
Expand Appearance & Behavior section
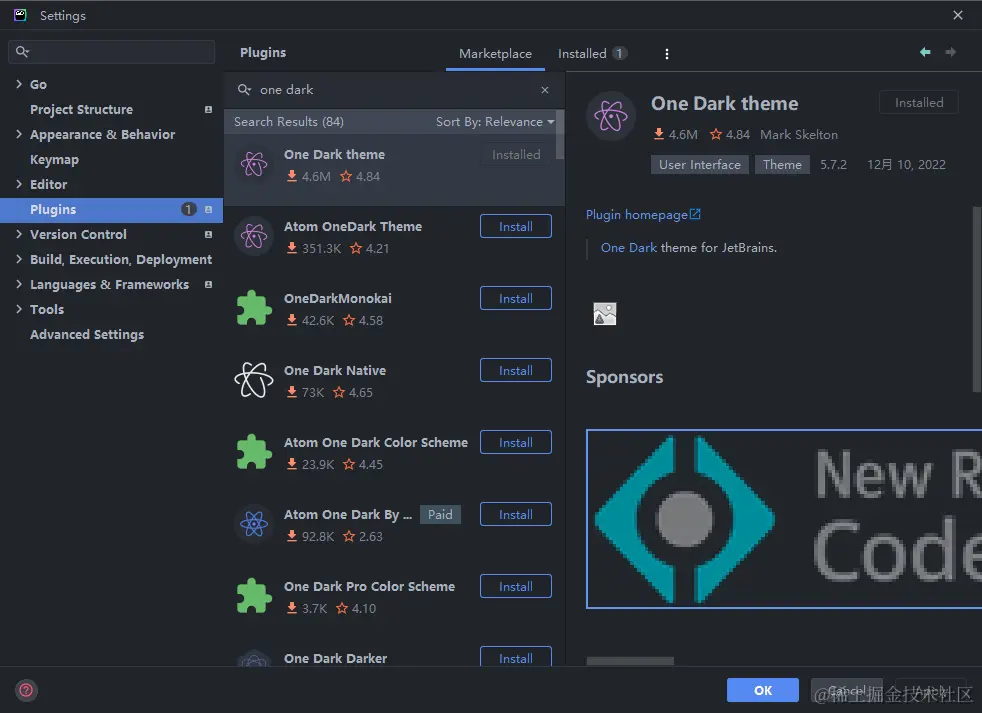(x=19, y=134)
